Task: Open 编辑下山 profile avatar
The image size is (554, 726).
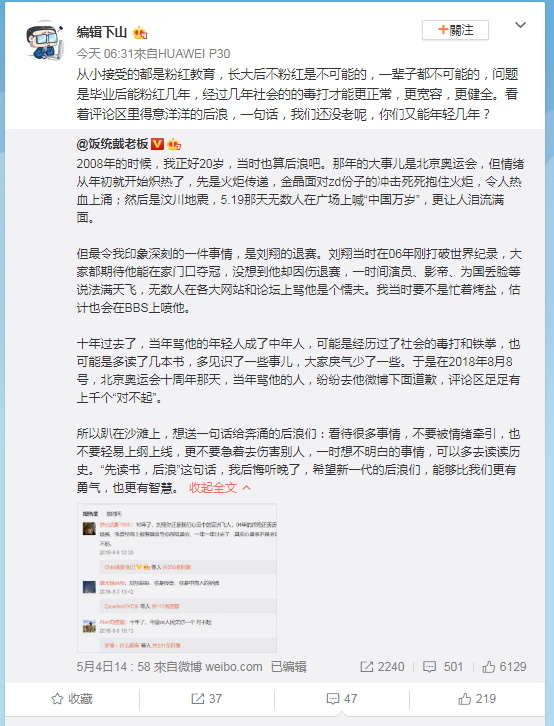Action: click(44, 40)
